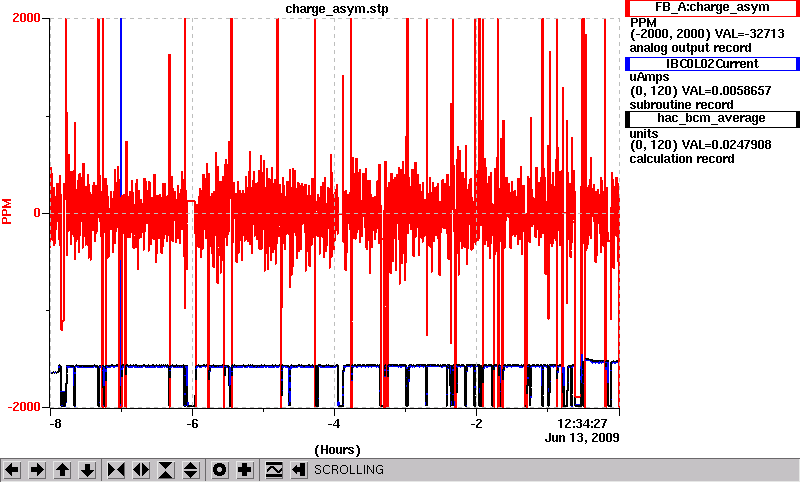The width and height of the screenshot is (800, 482).
Task: Click the -4 hours x-axis label
Action: tap(333, 424)
